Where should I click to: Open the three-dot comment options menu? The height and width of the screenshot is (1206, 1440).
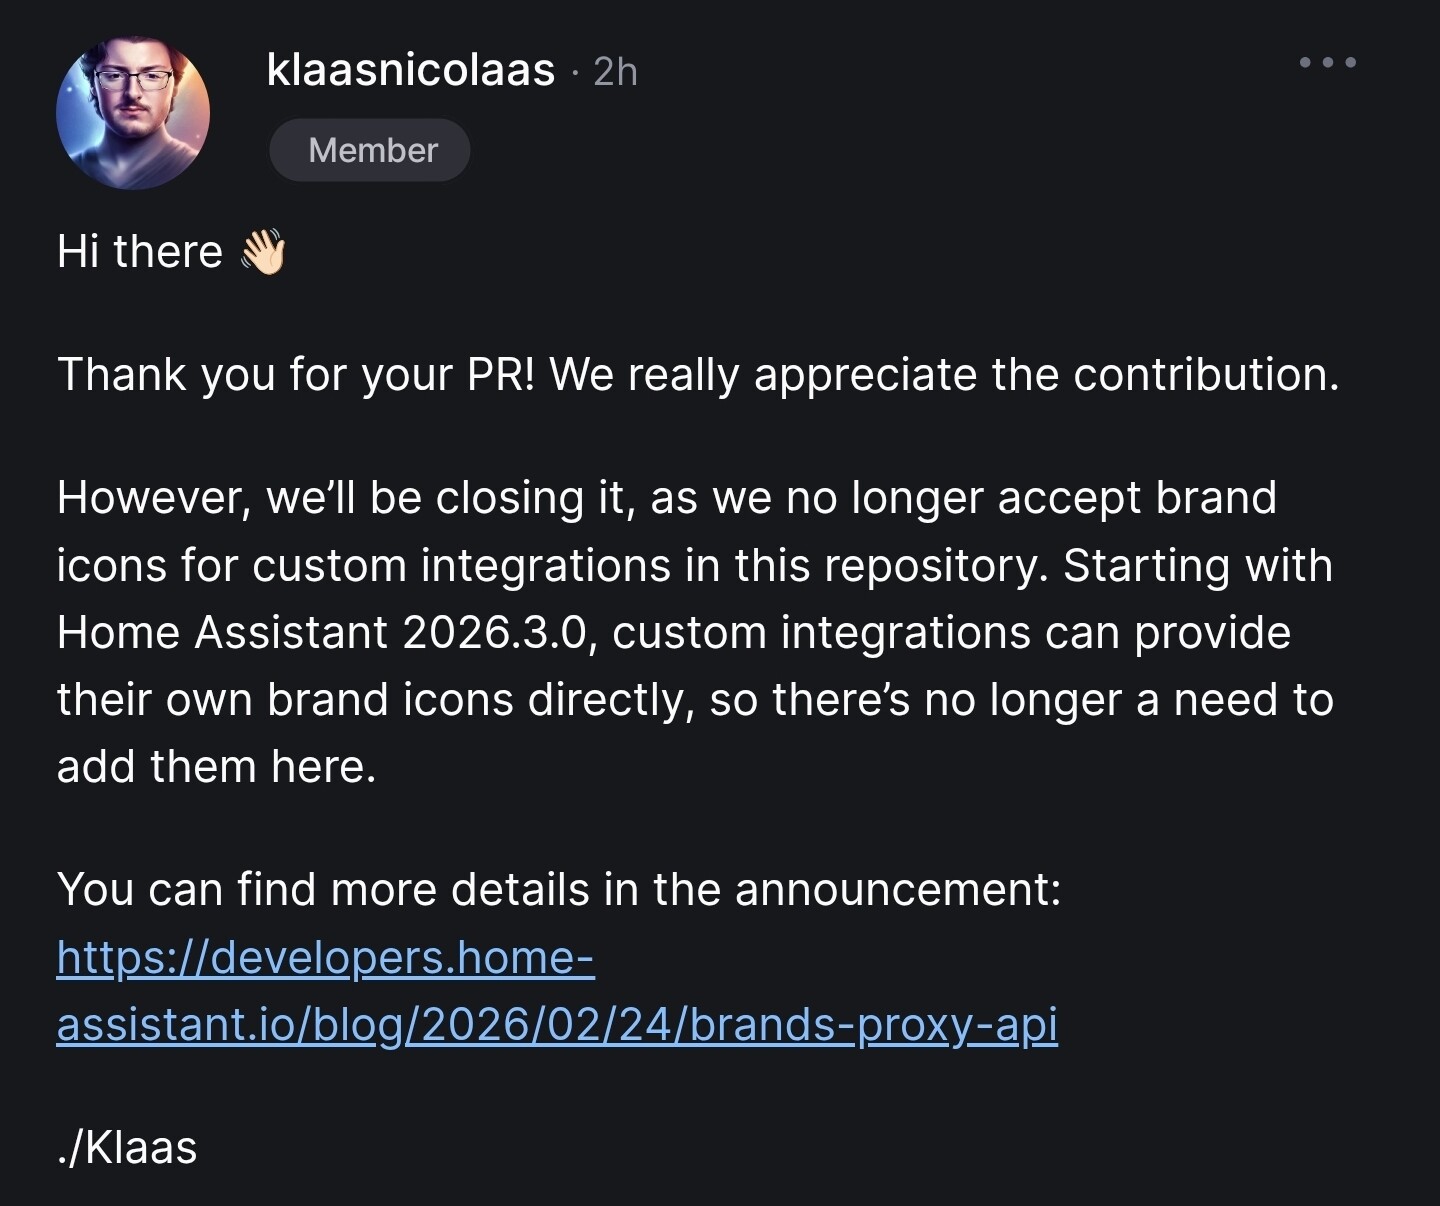[x=1327, y=62]
